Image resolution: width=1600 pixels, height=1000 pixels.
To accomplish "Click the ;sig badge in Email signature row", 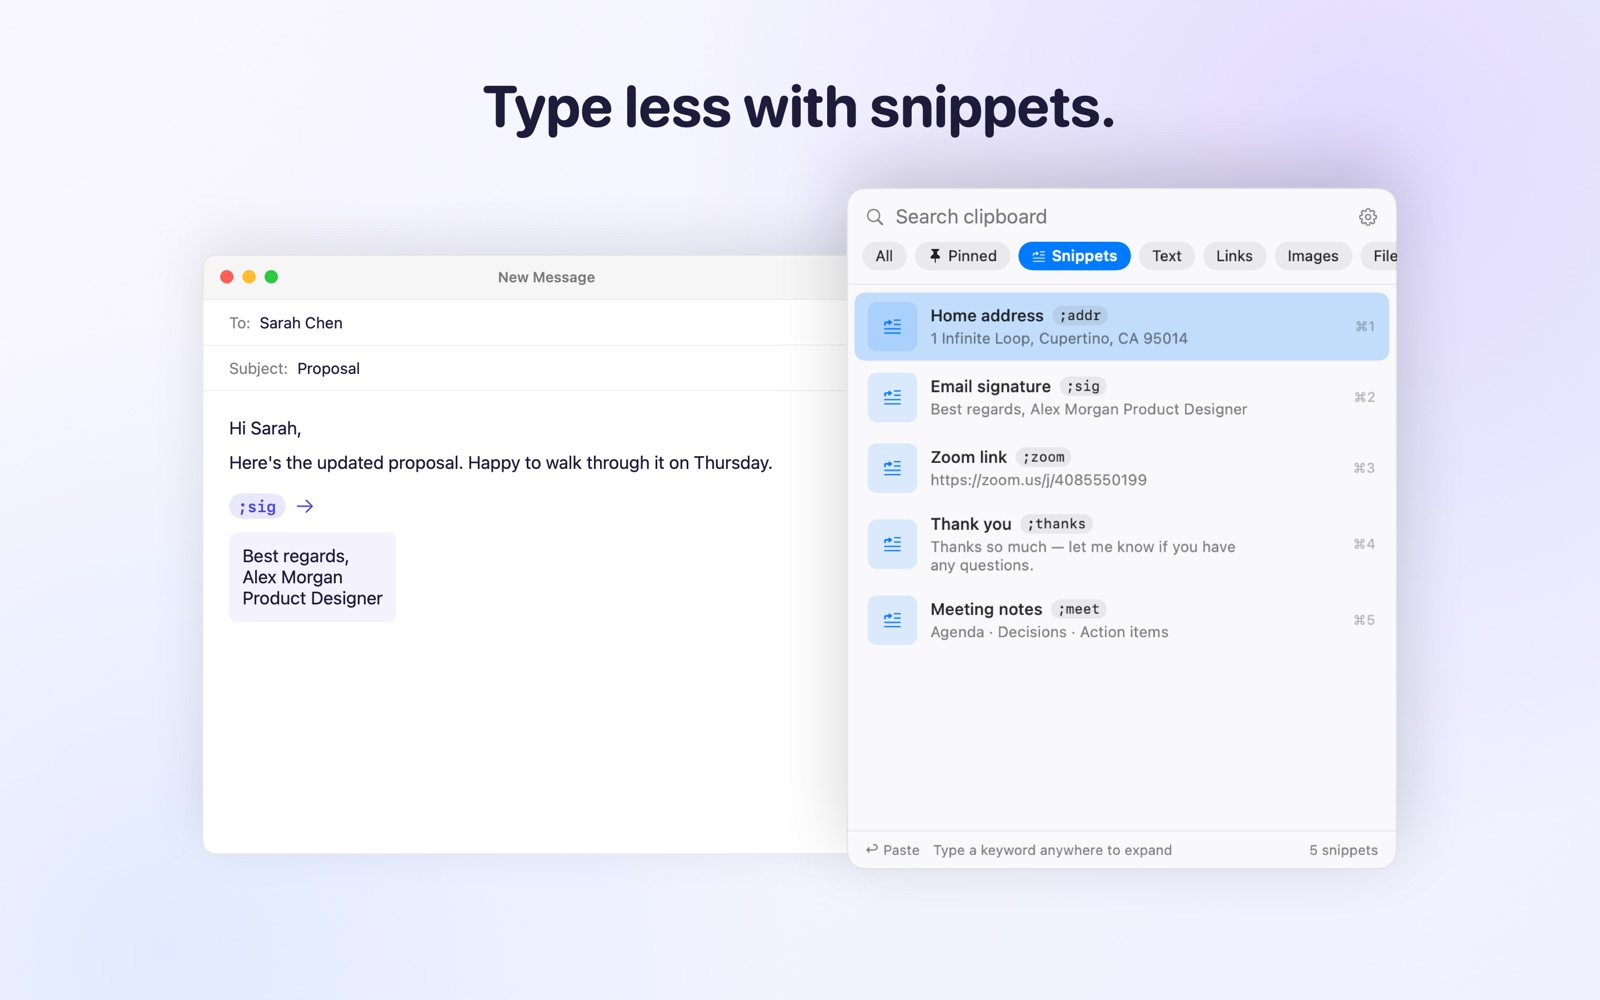I will [x=1083, y=386].
